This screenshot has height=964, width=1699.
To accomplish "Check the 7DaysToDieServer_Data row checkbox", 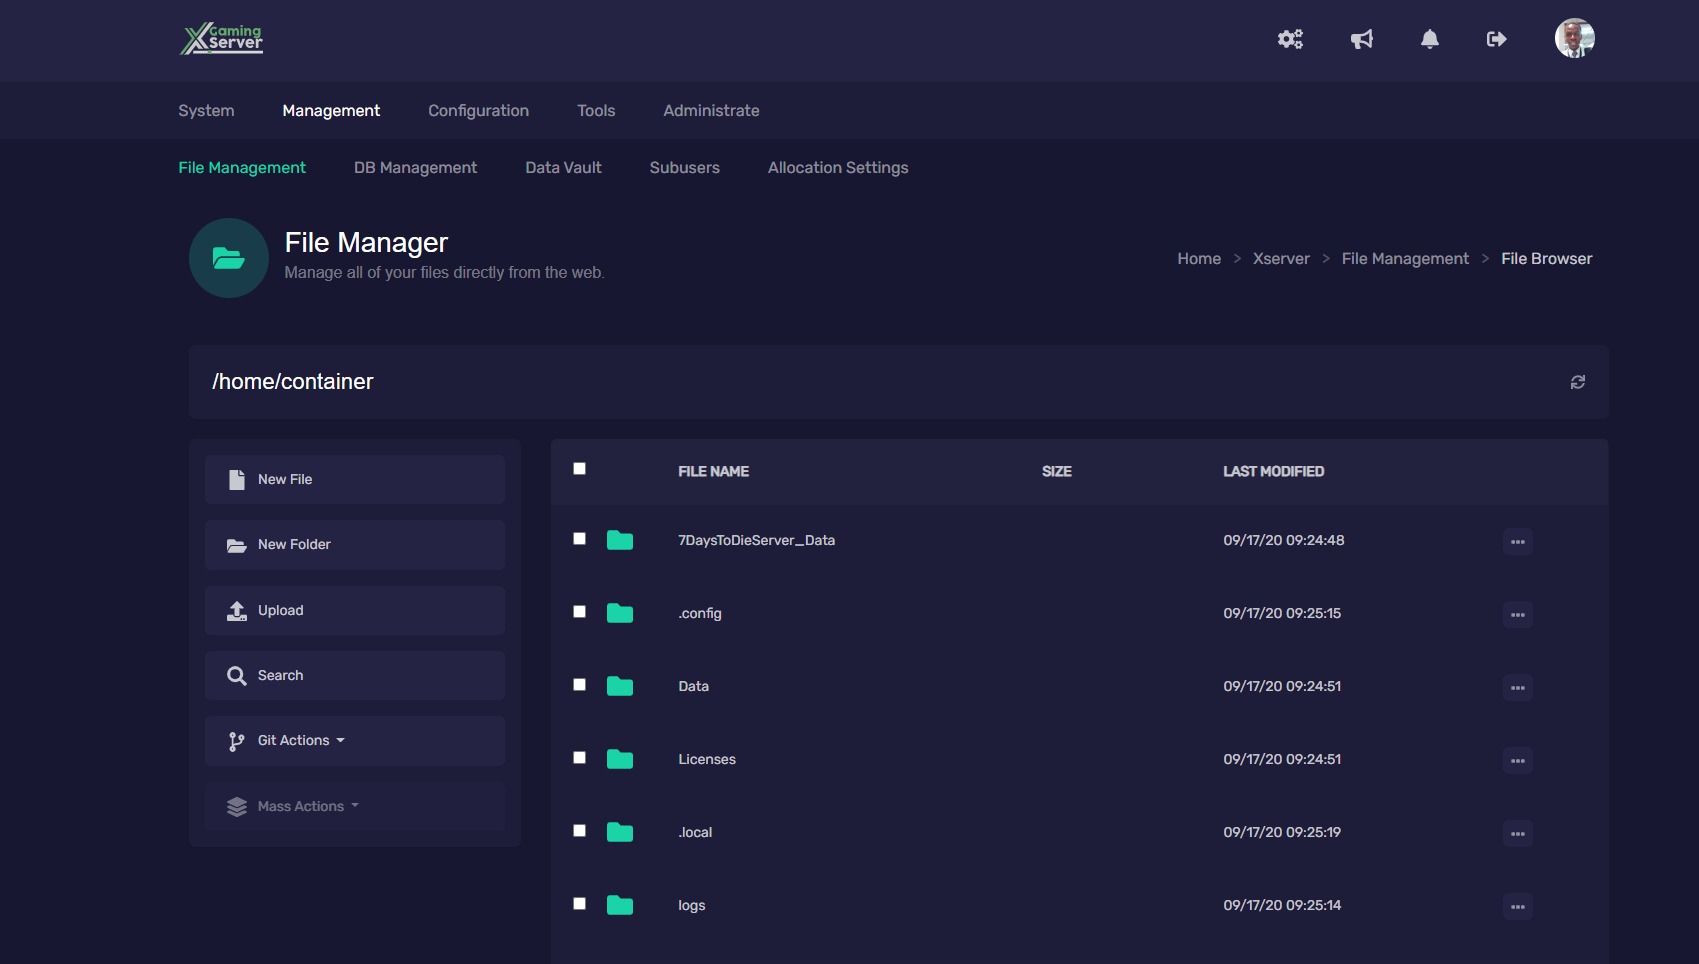I will click(x=579, y=538).
